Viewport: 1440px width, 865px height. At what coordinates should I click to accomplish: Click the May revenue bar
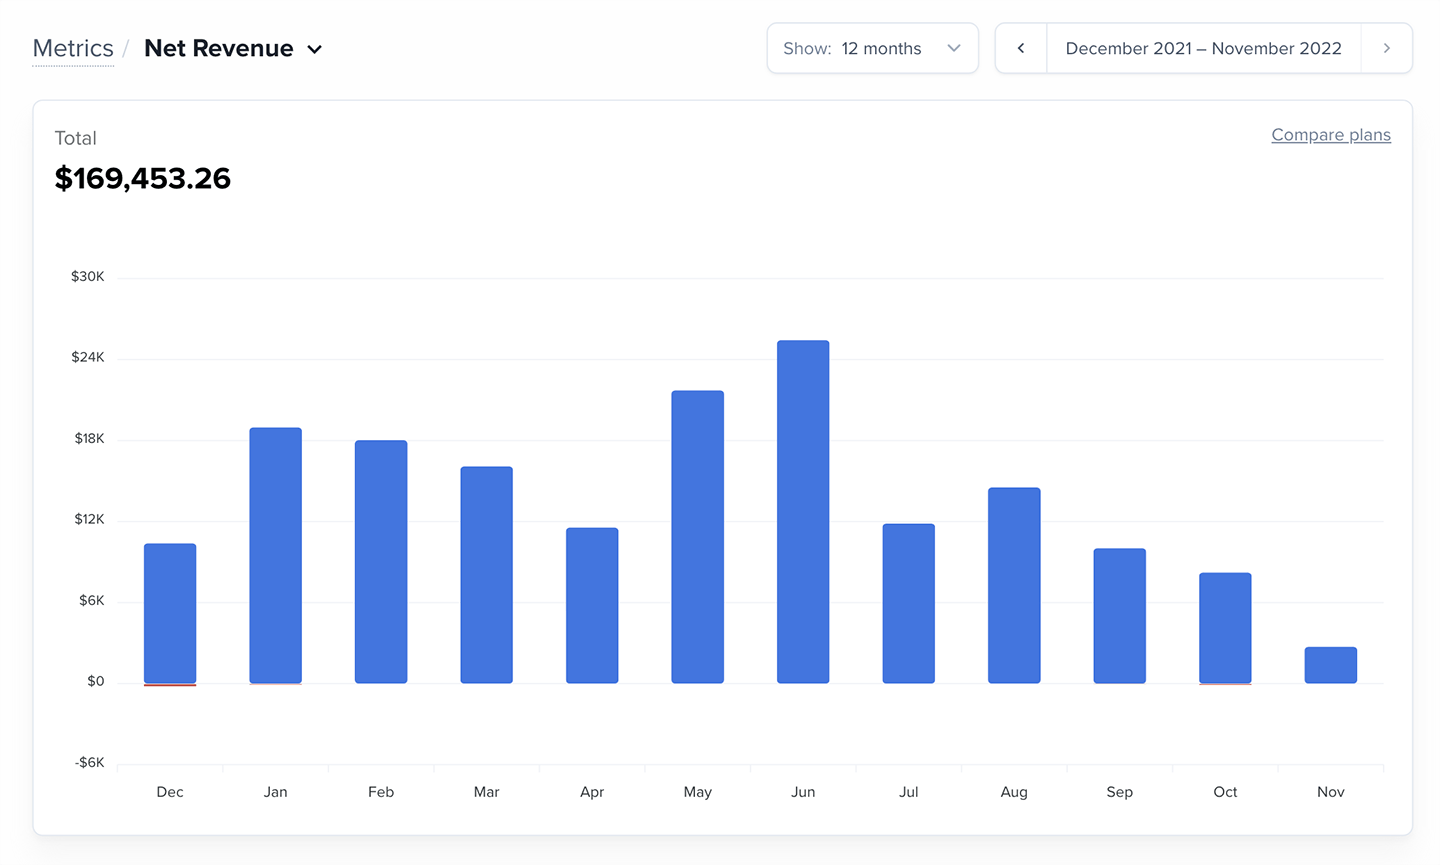[x=697, y=535]
